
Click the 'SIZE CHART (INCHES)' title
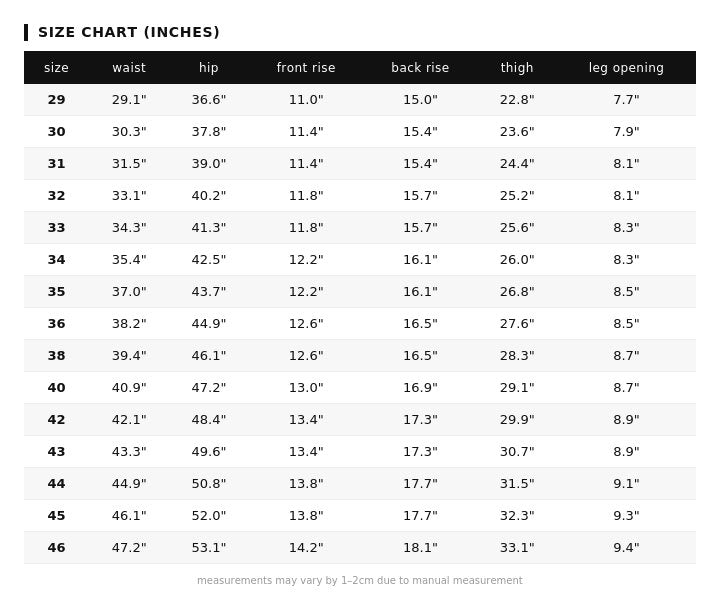click(129, 32)
